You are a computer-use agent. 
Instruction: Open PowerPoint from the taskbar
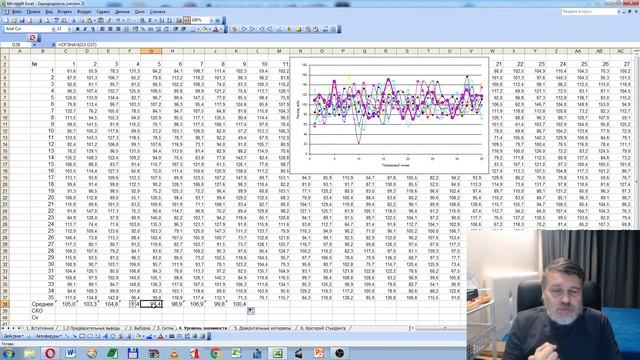[319, 353]
